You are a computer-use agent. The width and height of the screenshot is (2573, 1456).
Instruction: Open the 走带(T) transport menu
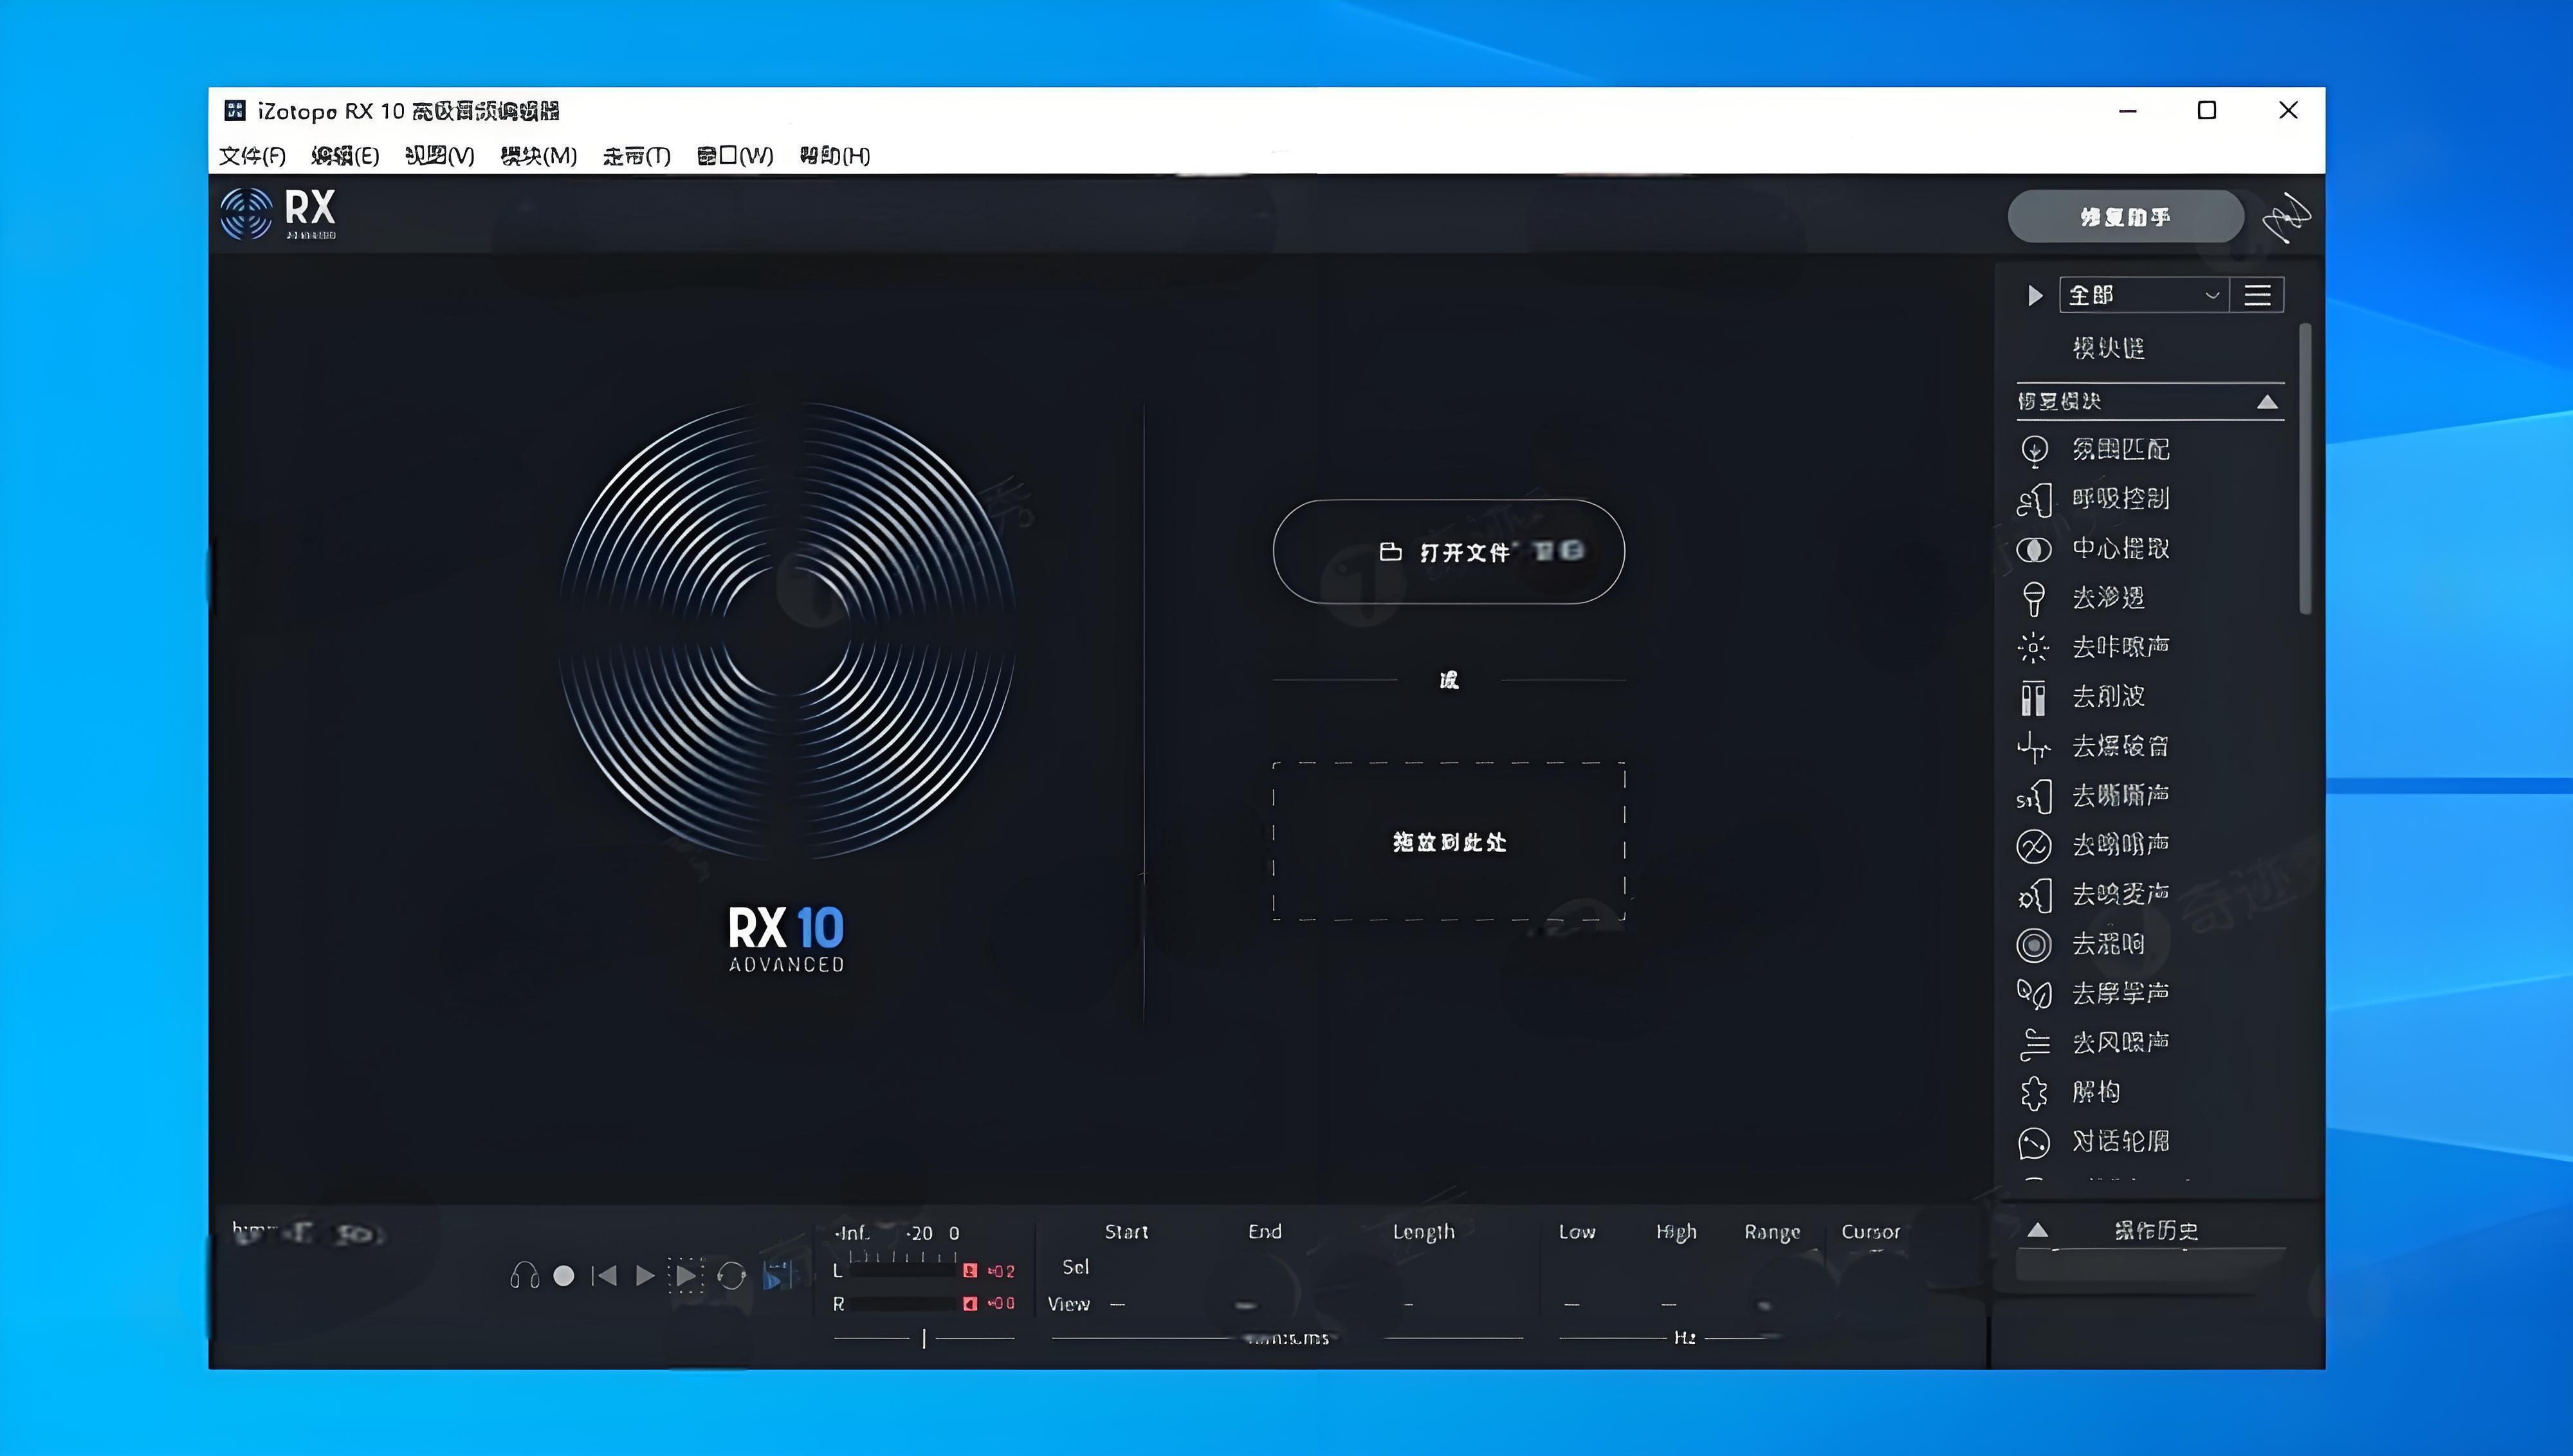coord(637,156)
